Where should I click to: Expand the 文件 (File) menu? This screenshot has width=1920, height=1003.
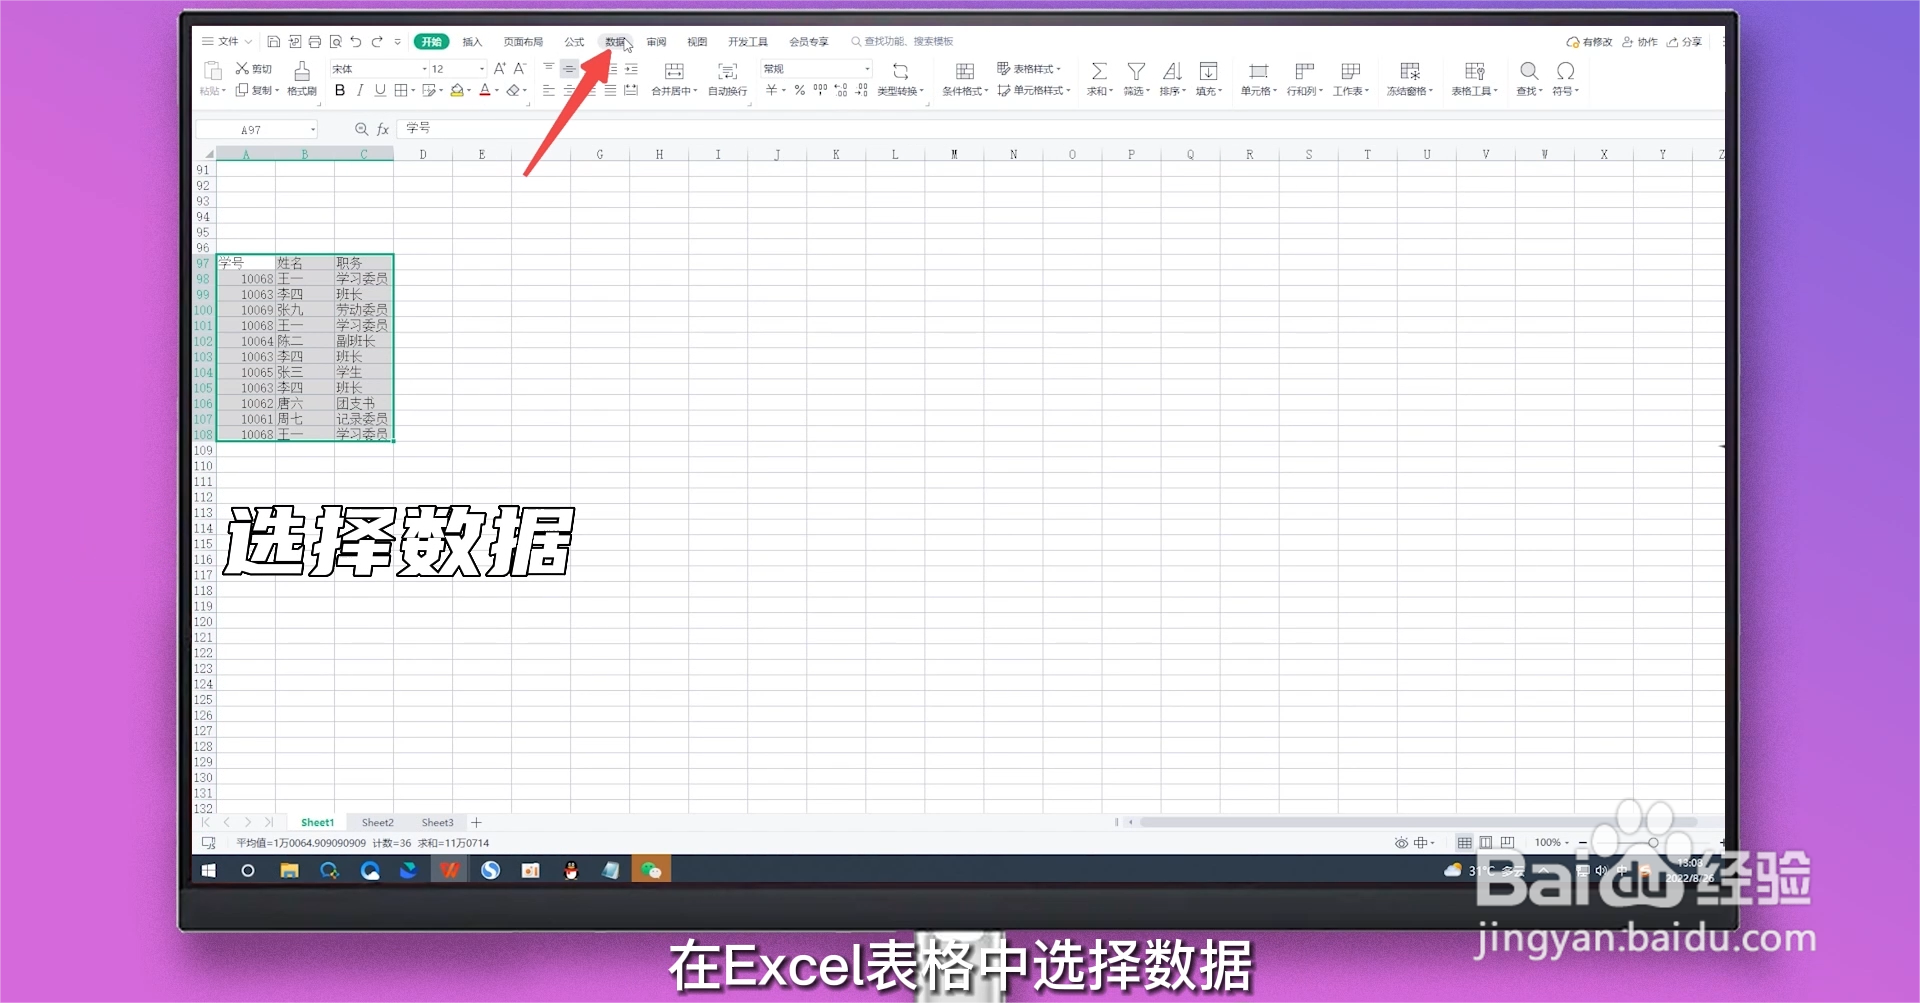pyautogui.click(x=227, y=42)
